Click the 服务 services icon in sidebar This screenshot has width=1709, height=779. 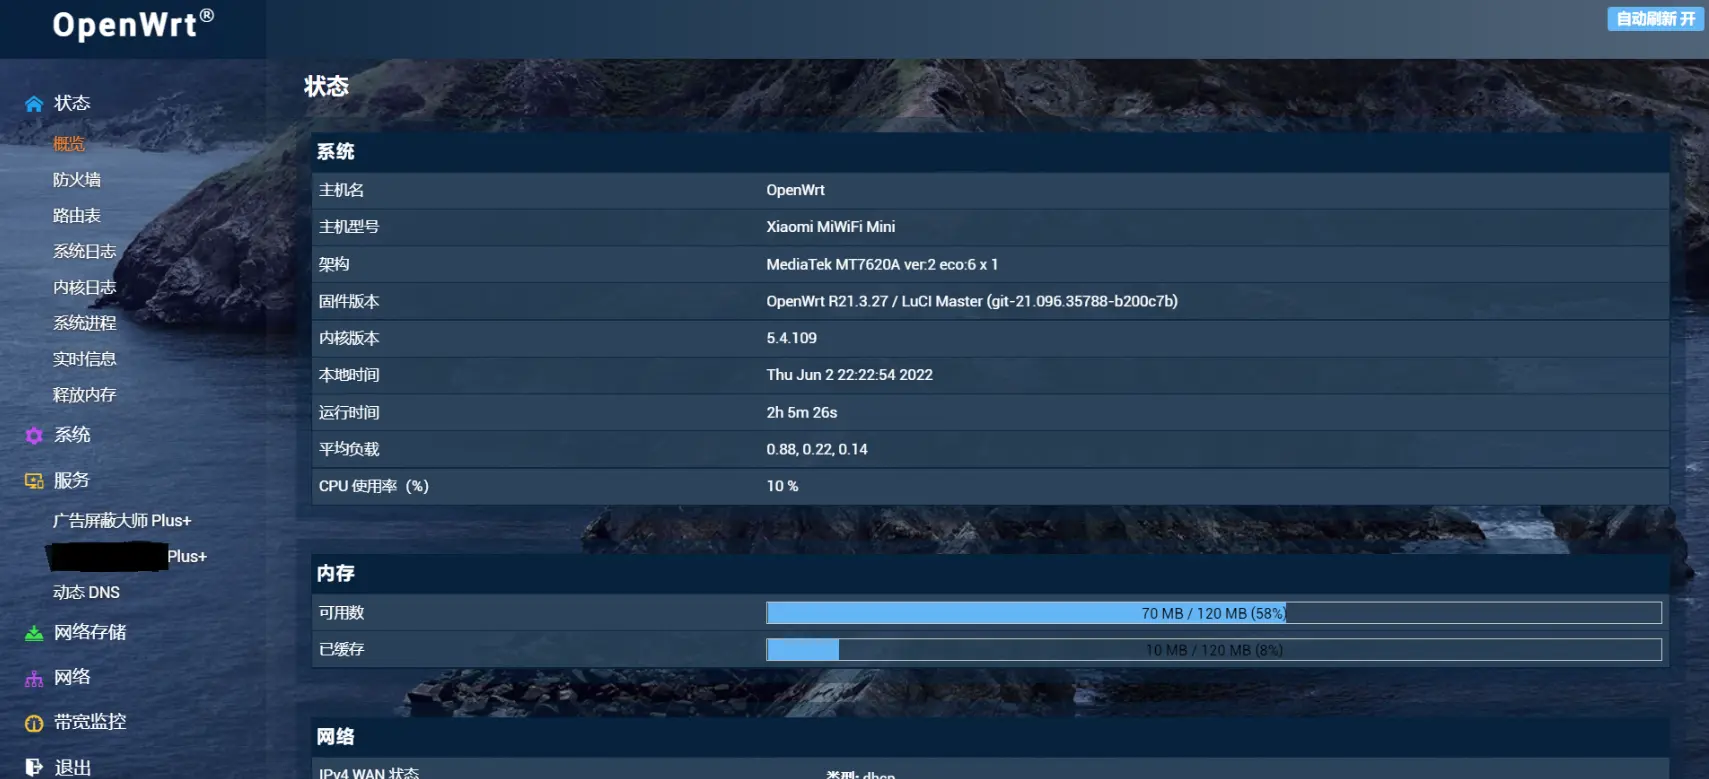34,481
